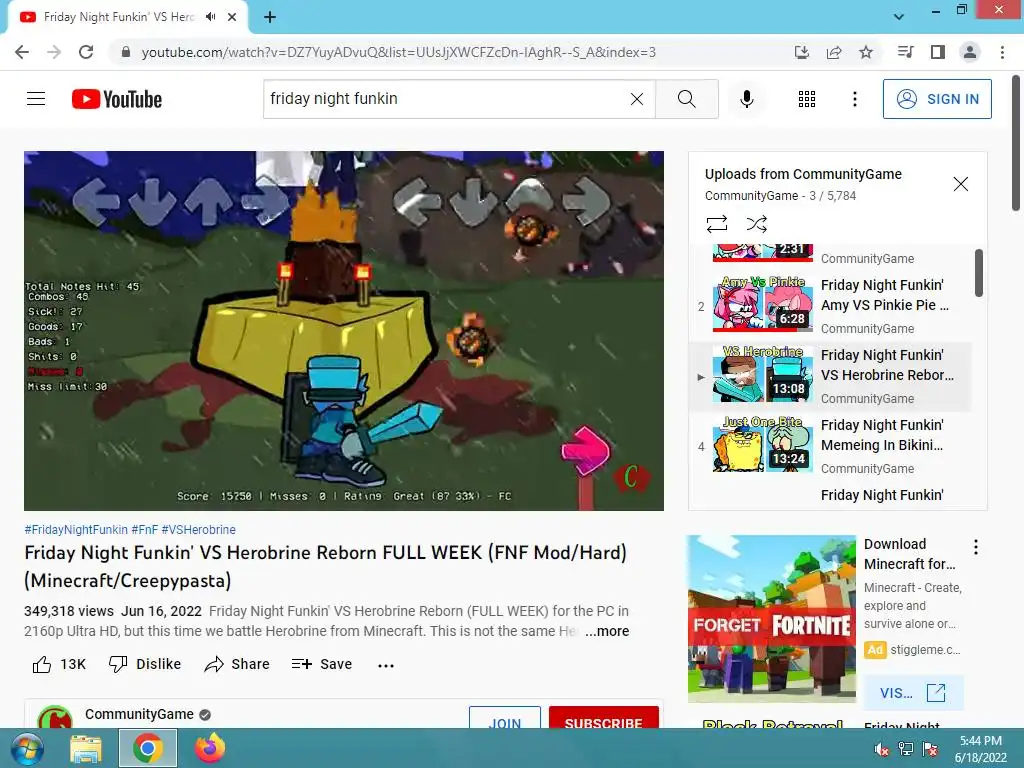Click the muted volume tray icon
The image size is (1024, 768).
coord(881,749)
